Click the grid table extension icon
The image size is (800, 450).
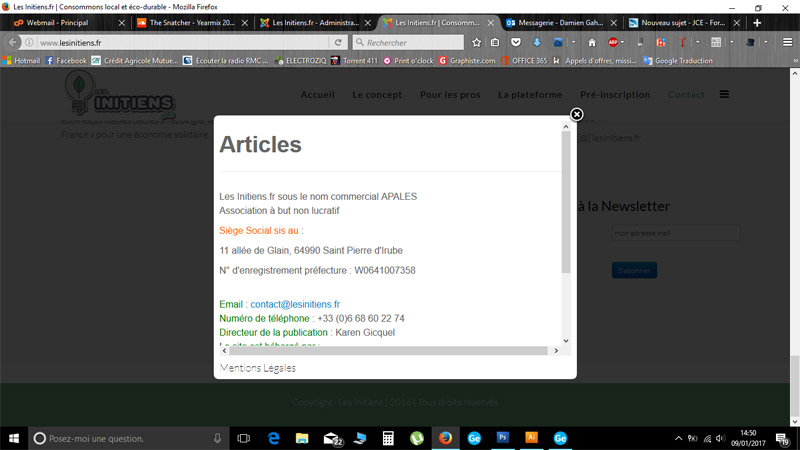tap(716, 42)
